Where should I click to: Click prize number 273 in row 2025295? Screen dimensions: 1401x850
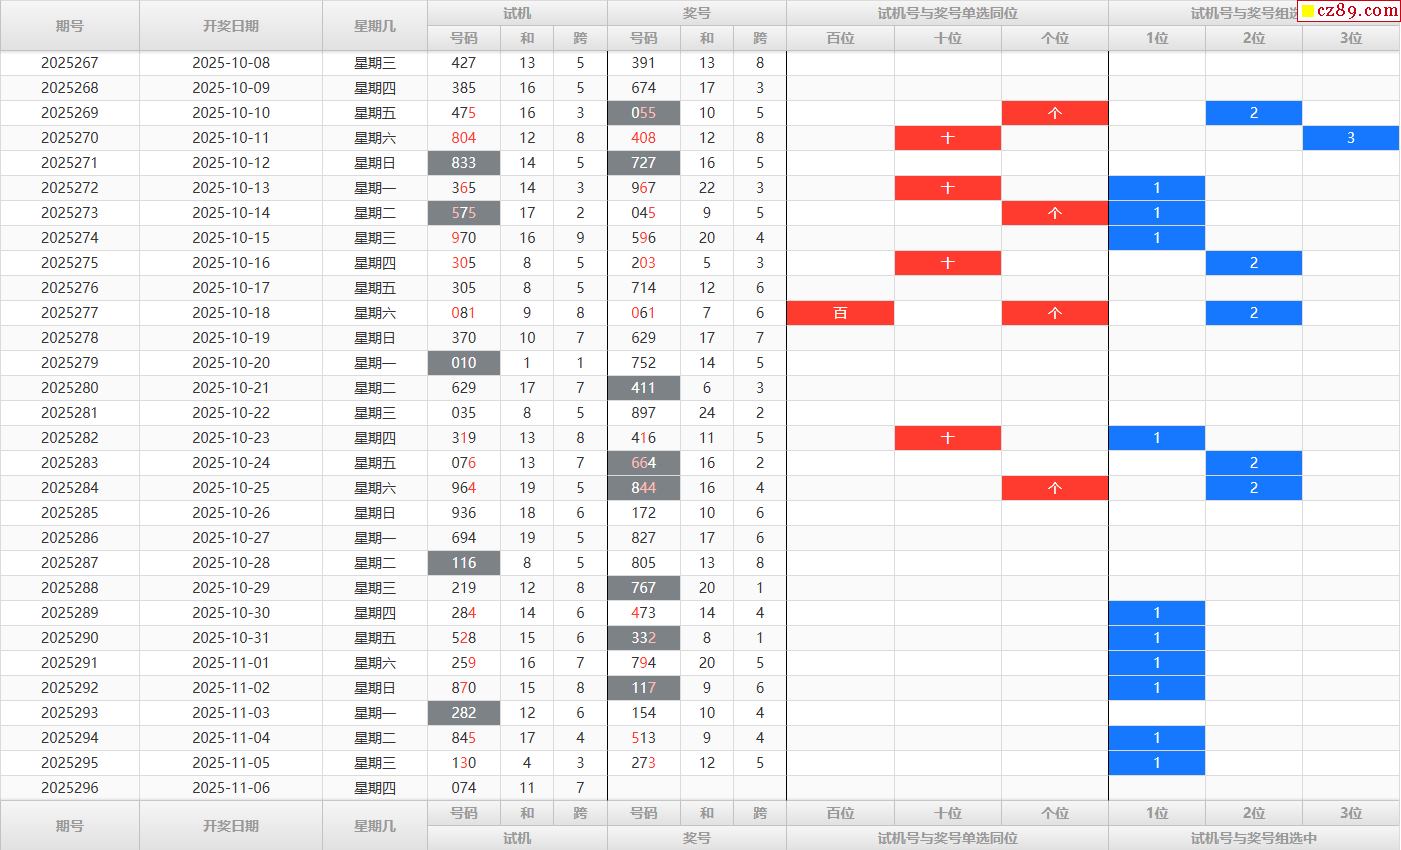[644, 763]
